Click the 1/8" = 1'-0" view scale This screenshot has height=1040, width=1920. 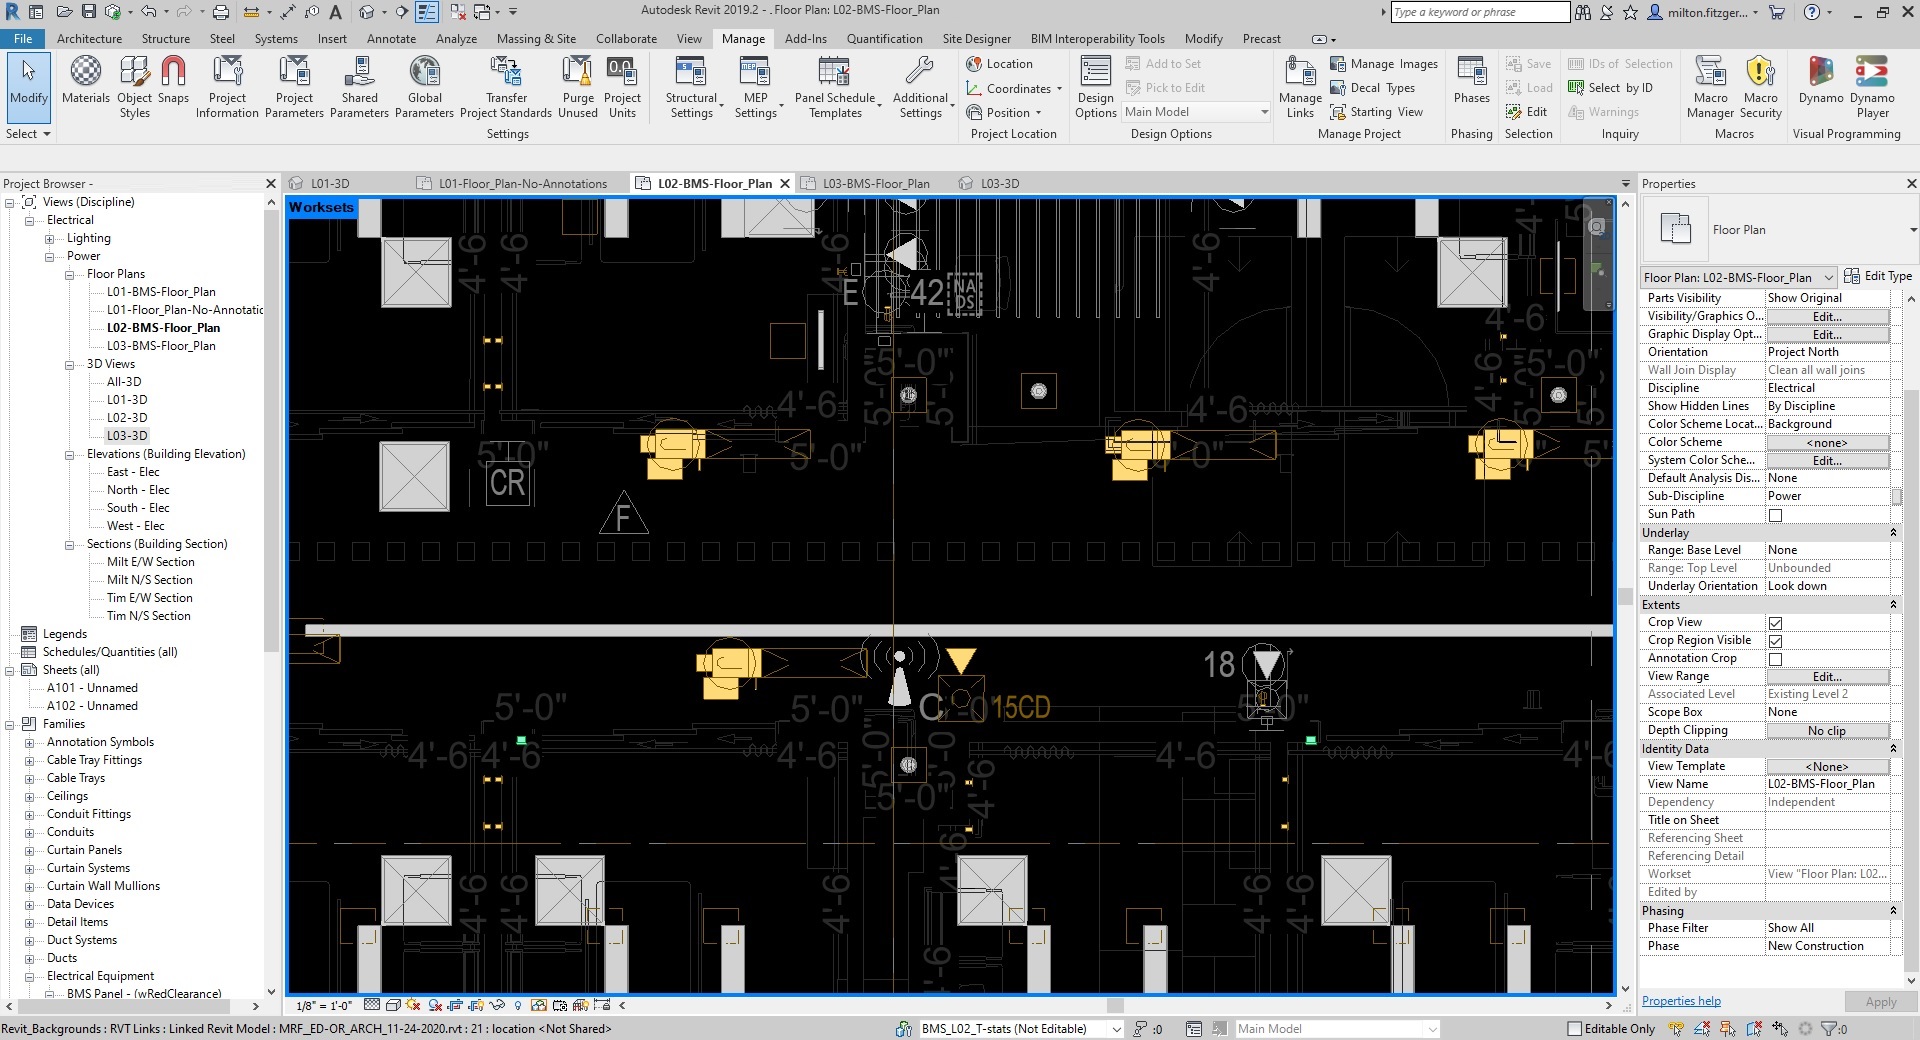[324, 1005]
